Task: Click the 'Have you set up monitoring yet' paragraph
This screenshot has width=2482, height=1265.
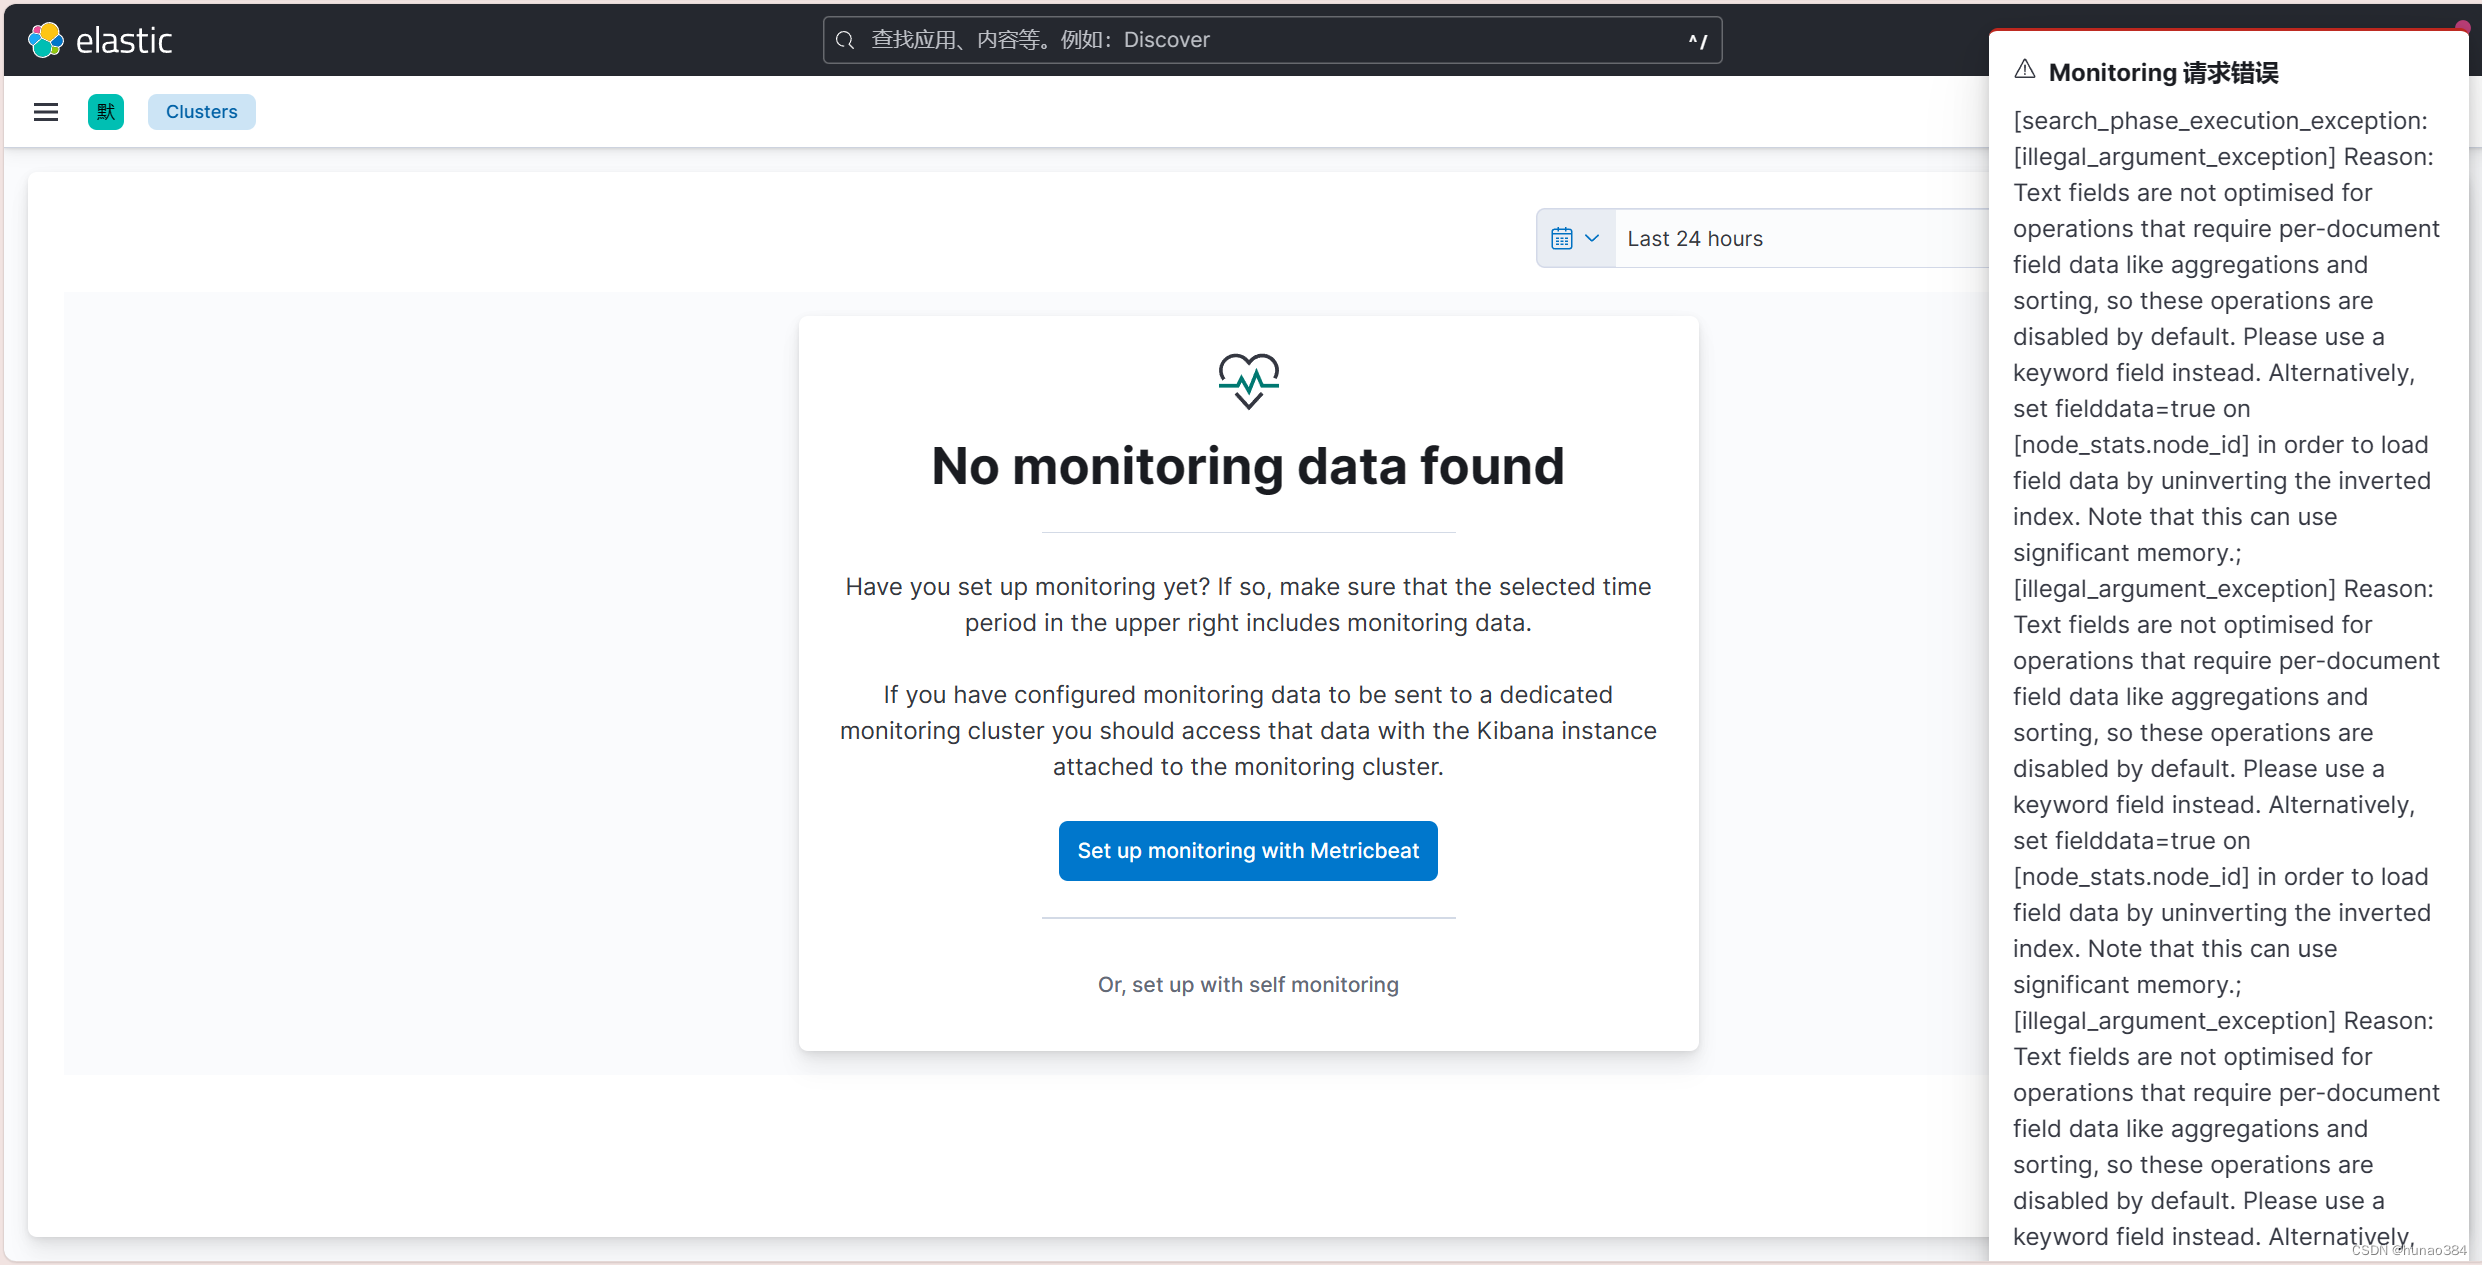Action: [x=1247, y=604]
